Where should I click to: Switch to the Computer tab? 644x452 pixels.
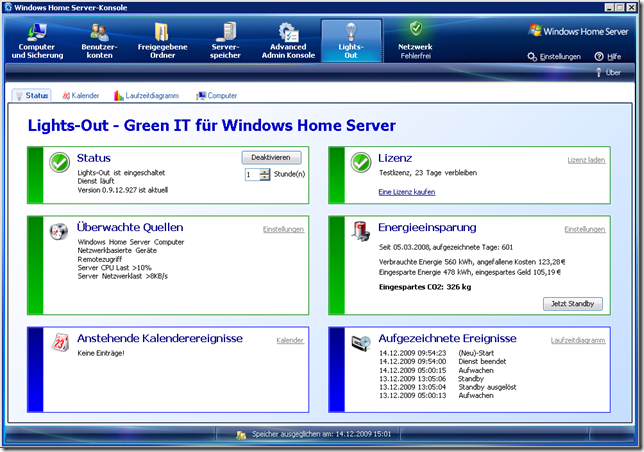[x=216, y=96]
